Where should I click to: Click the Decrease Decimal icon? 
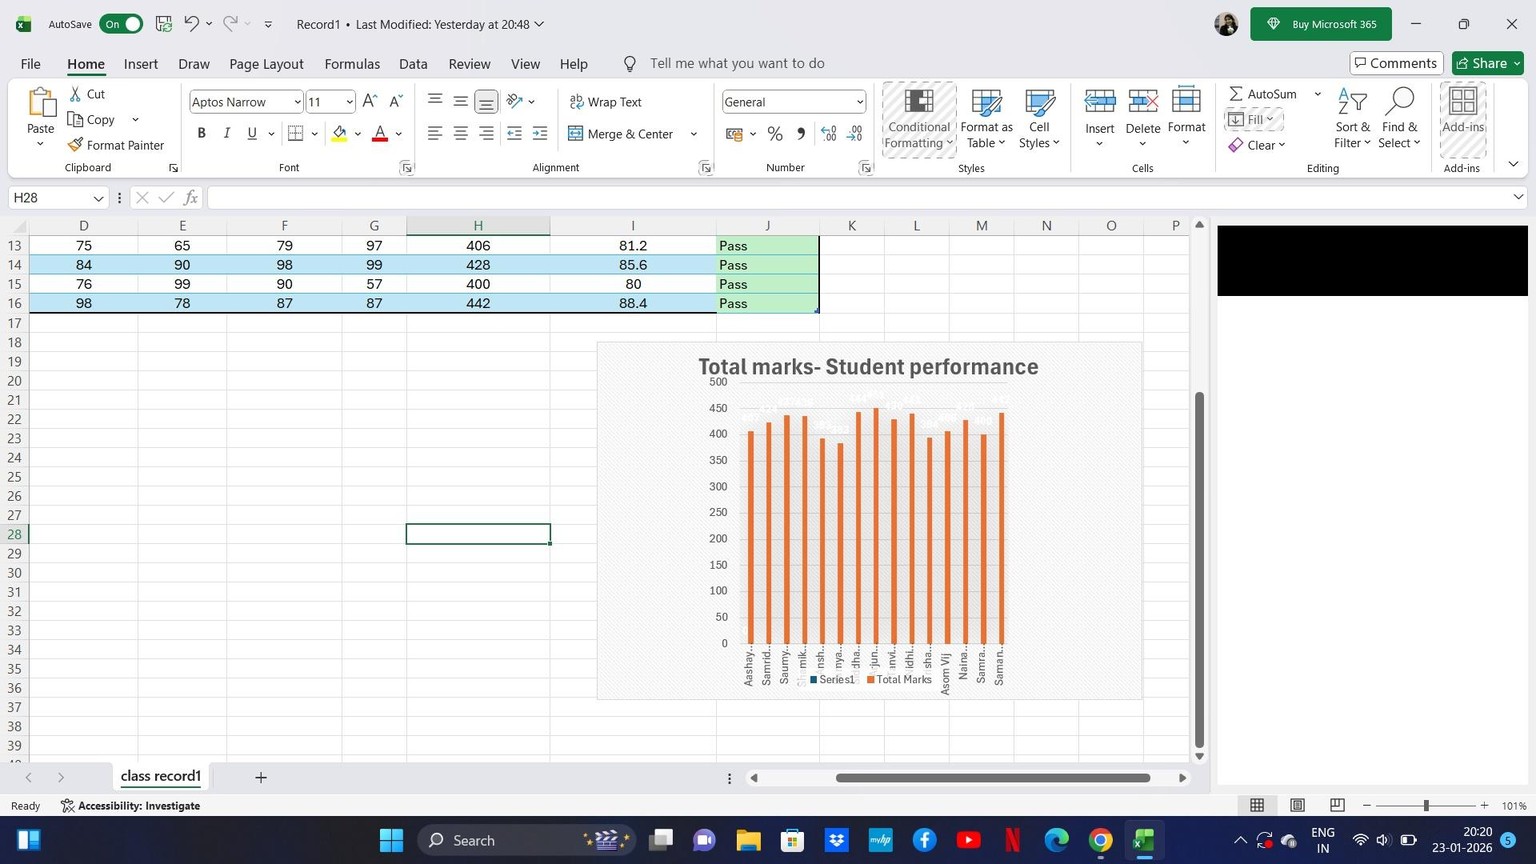(854, 134)
